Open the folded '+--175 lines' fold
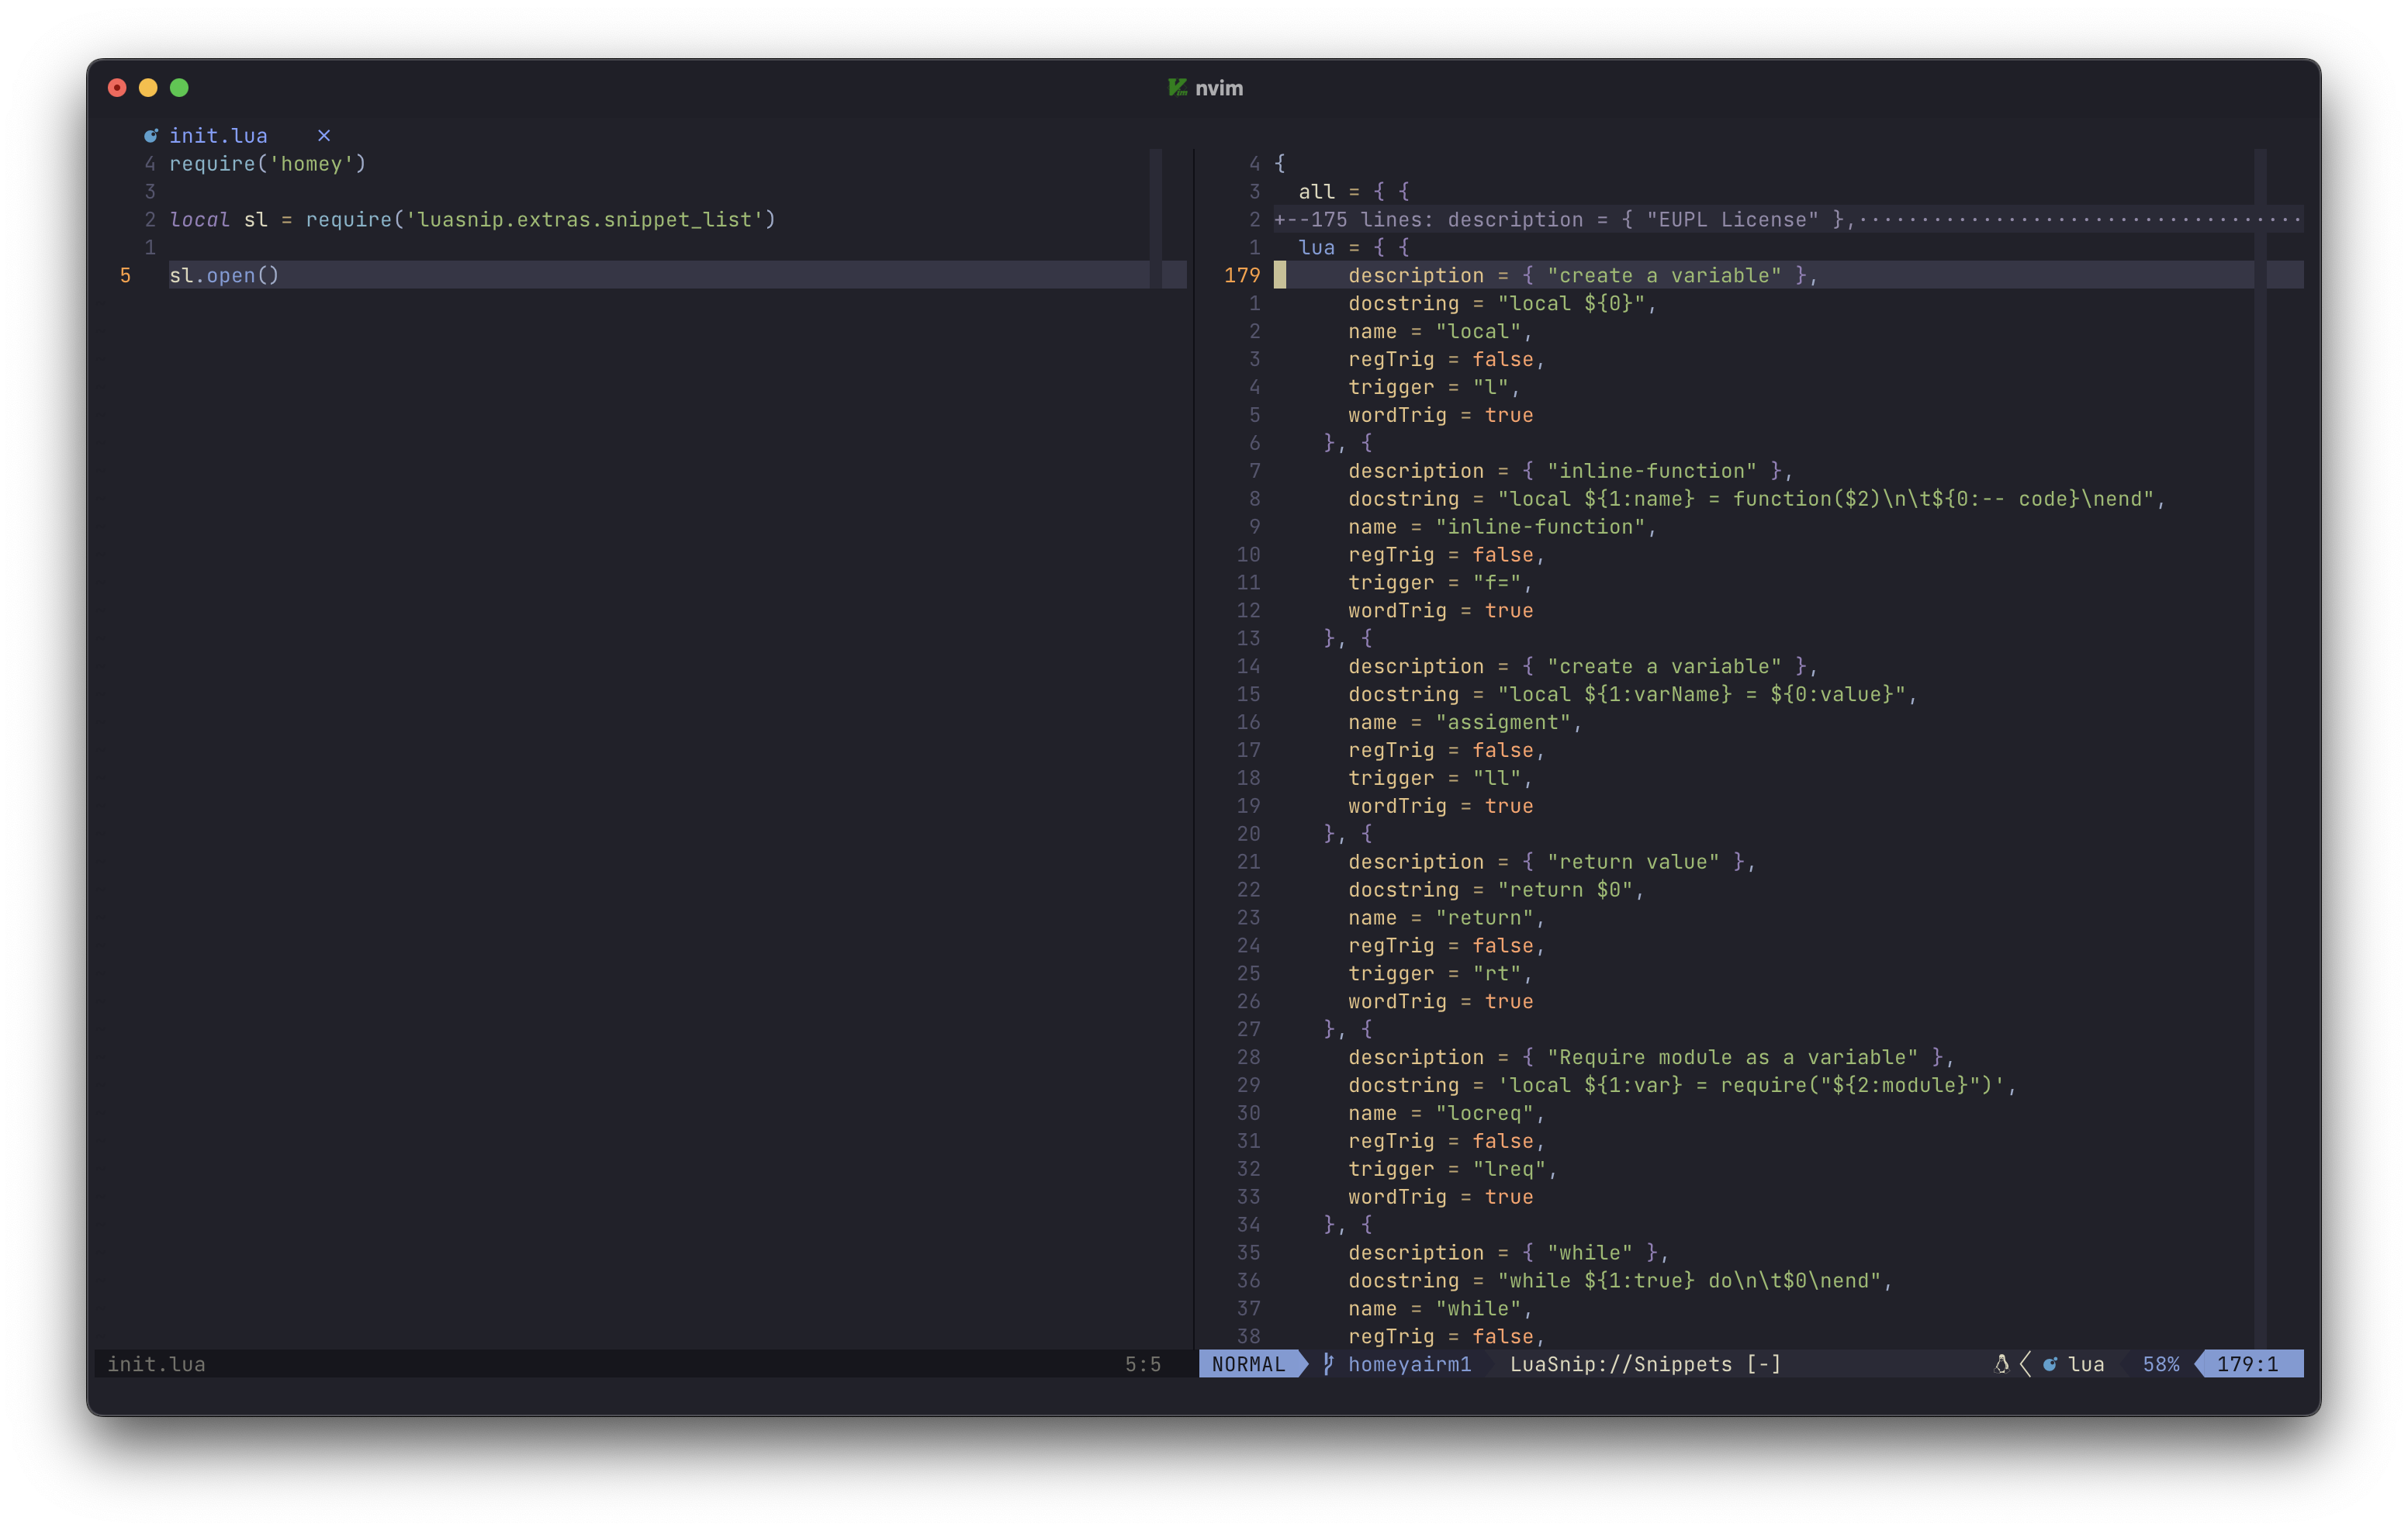The image size is (2408, 1531). point(1788,219)
